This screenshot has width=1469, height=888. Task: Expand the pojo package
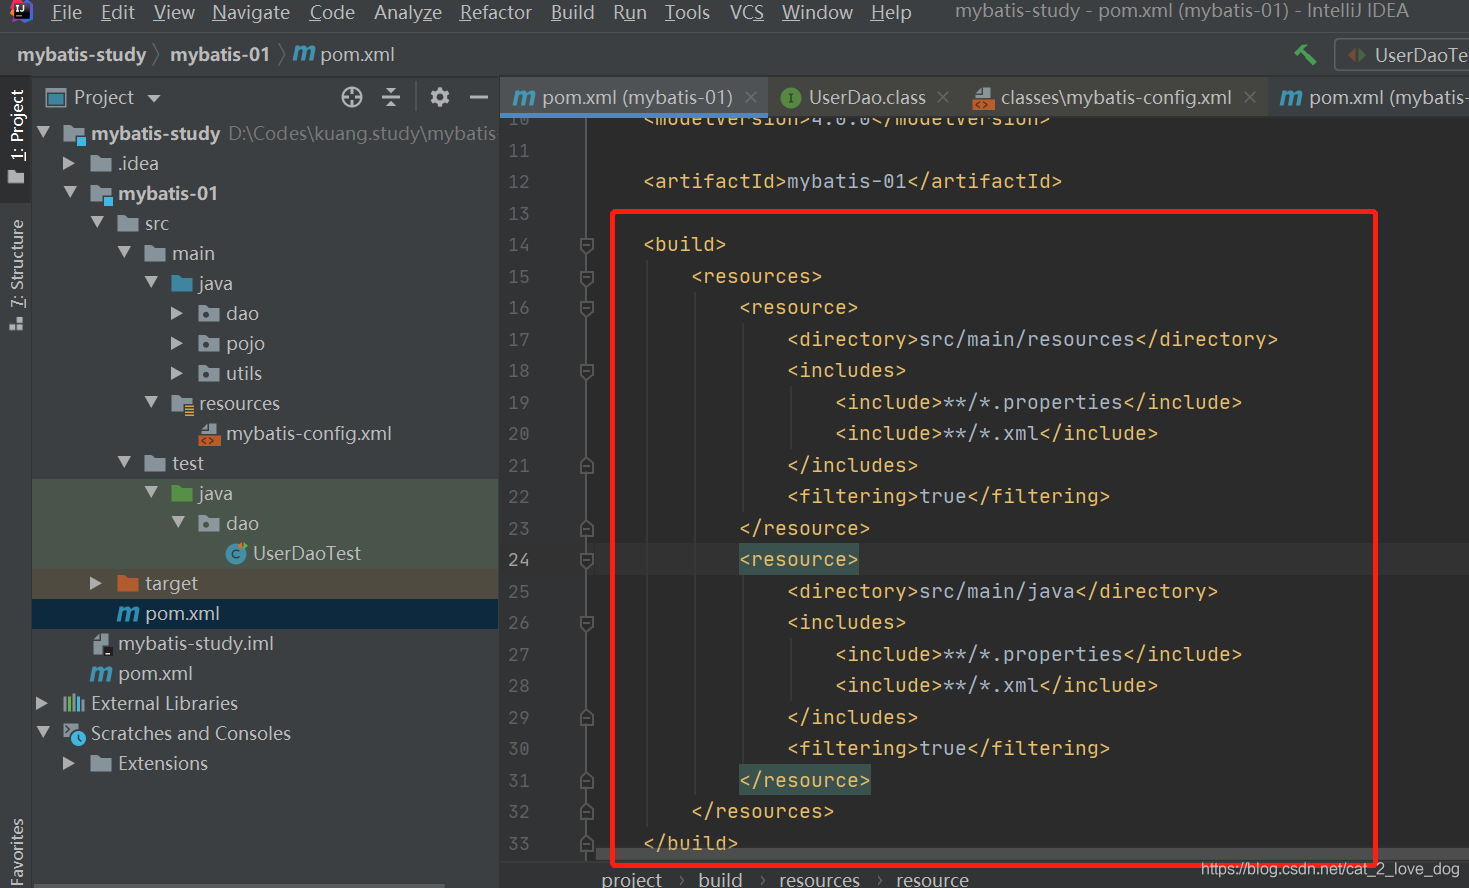click(x=177, y=343)
